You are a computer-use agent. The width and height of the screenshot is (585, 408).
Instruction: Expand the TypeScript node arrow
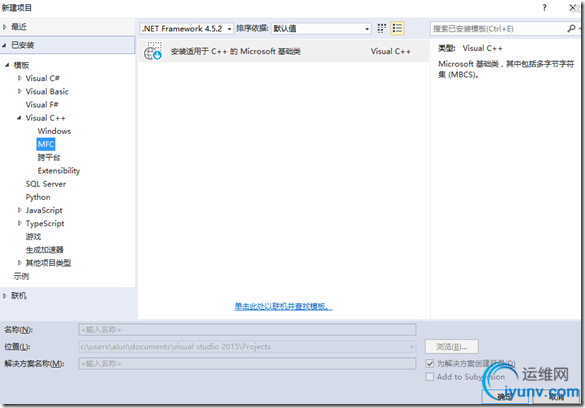point(19,223)
